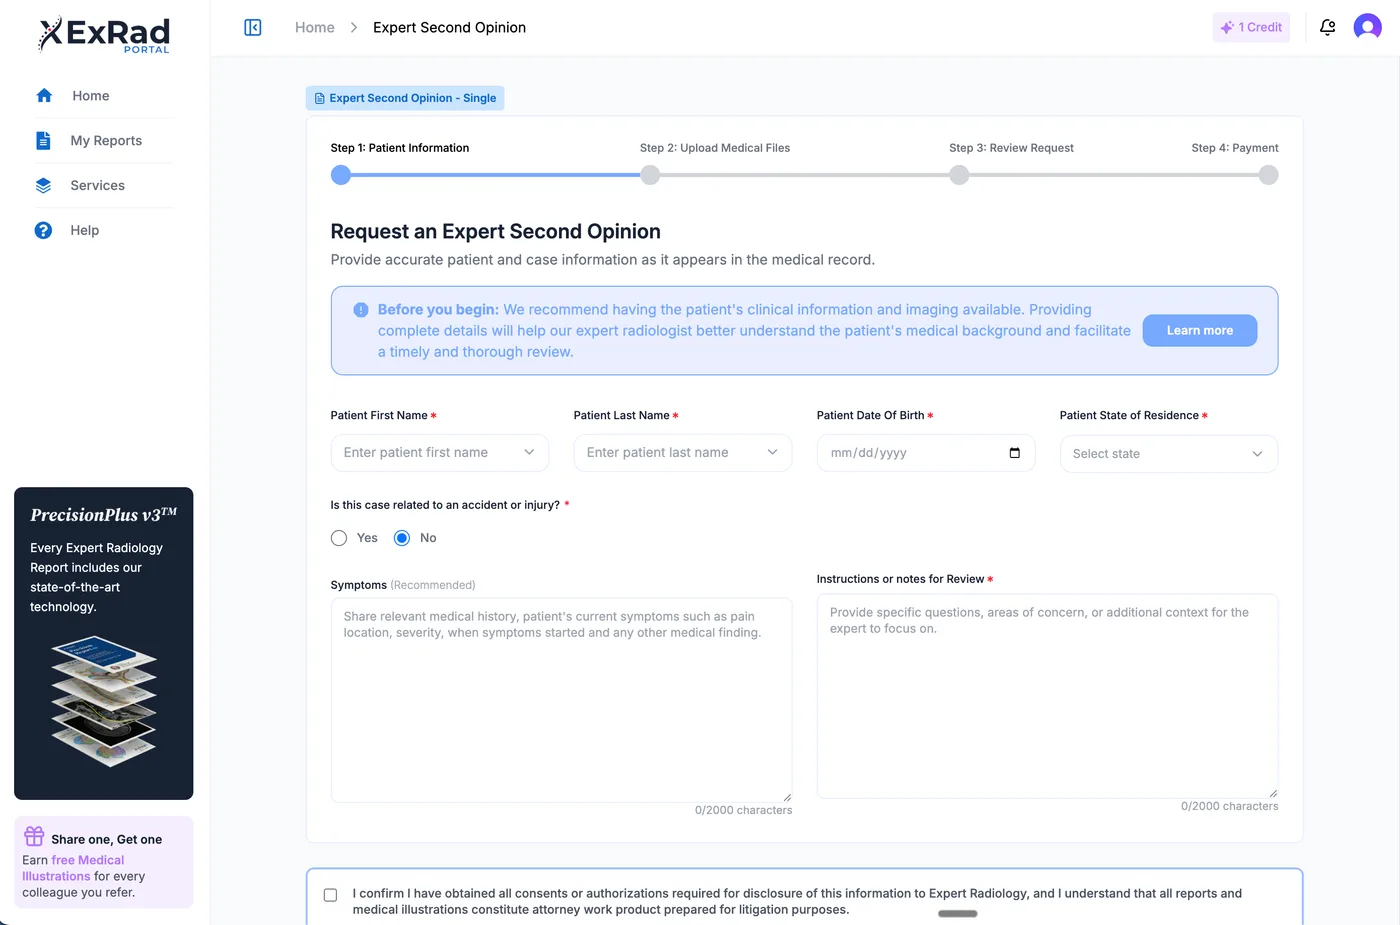1400x925 pixels.
Task: Follow the free Medical Illustrations link
Action: click(73, 868)
